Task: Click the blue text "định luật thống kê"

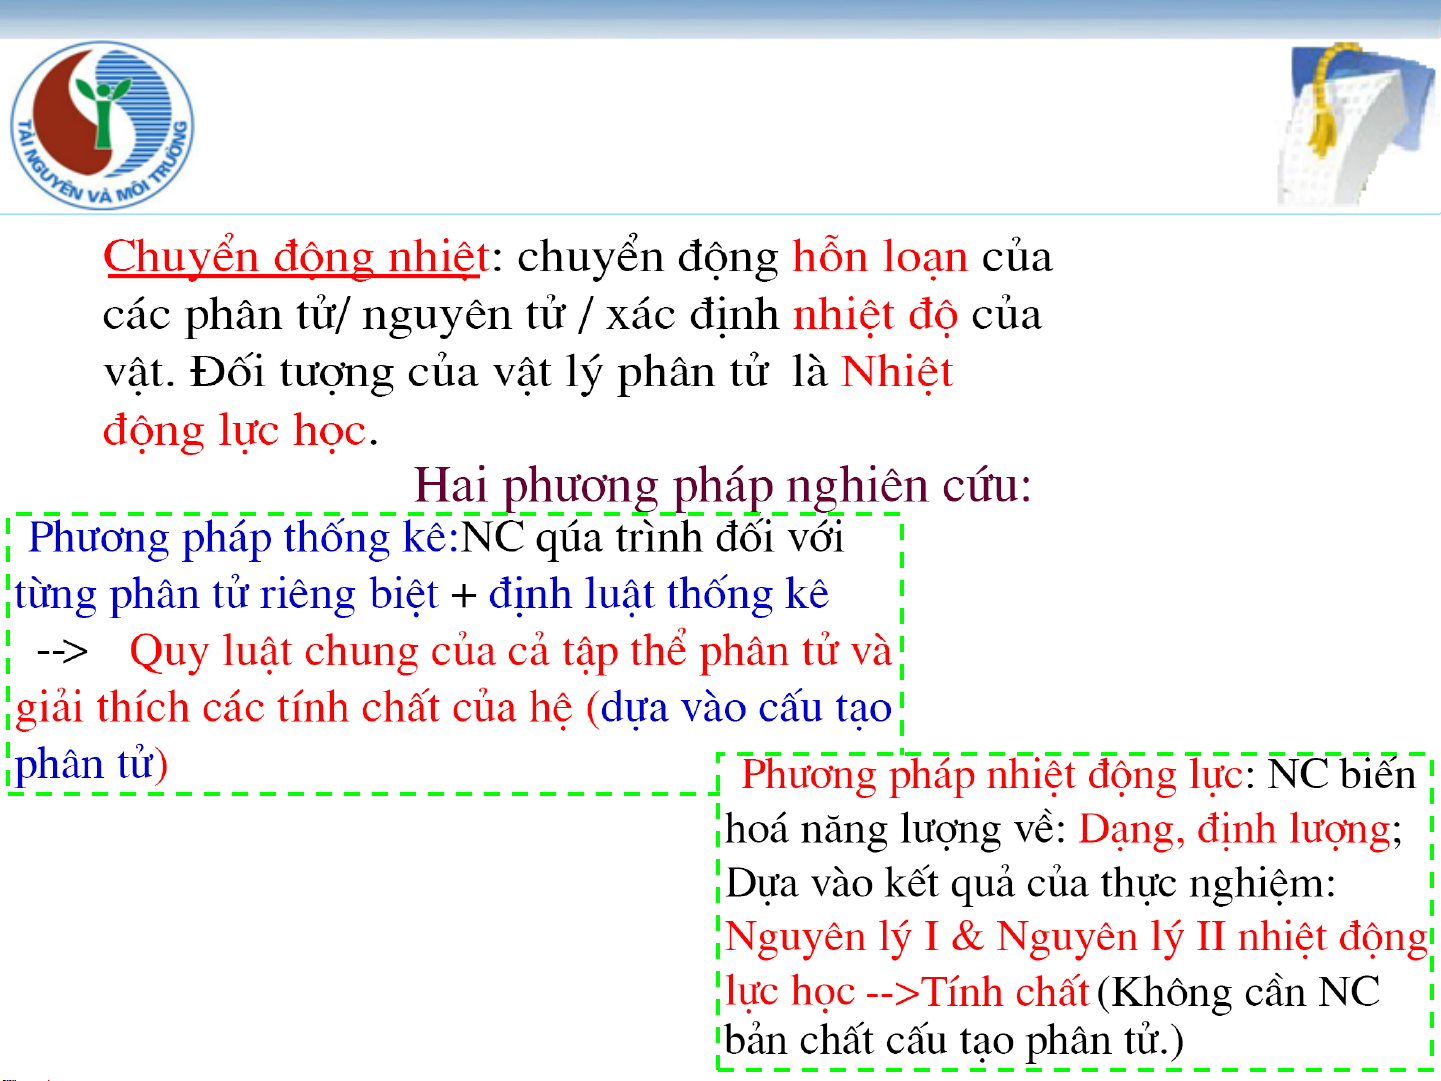Action: click(x=659, y=594)
